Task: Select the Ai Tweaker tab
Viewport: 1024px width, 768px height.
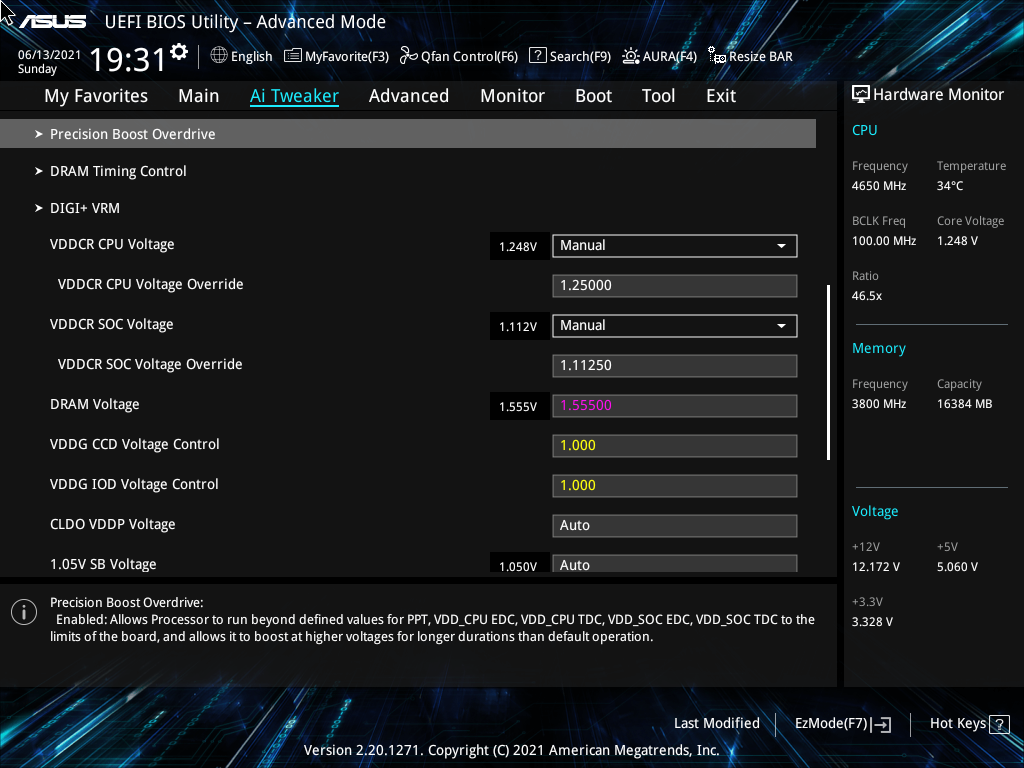Action: [x=294, y=96]
